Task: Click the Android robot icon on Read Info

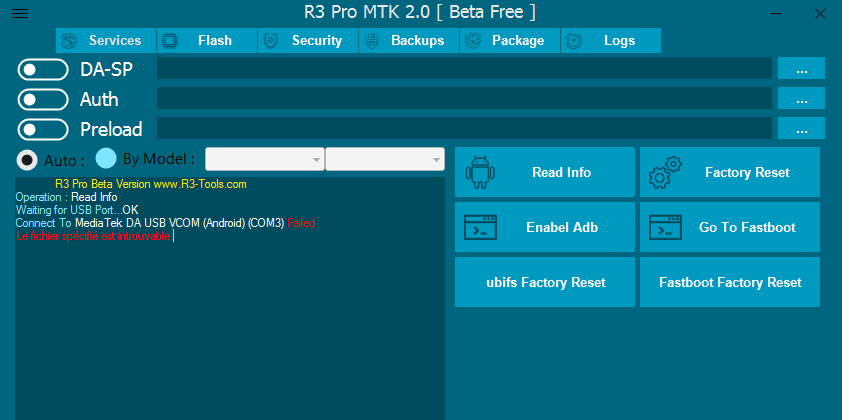Action: coord(480,172)
